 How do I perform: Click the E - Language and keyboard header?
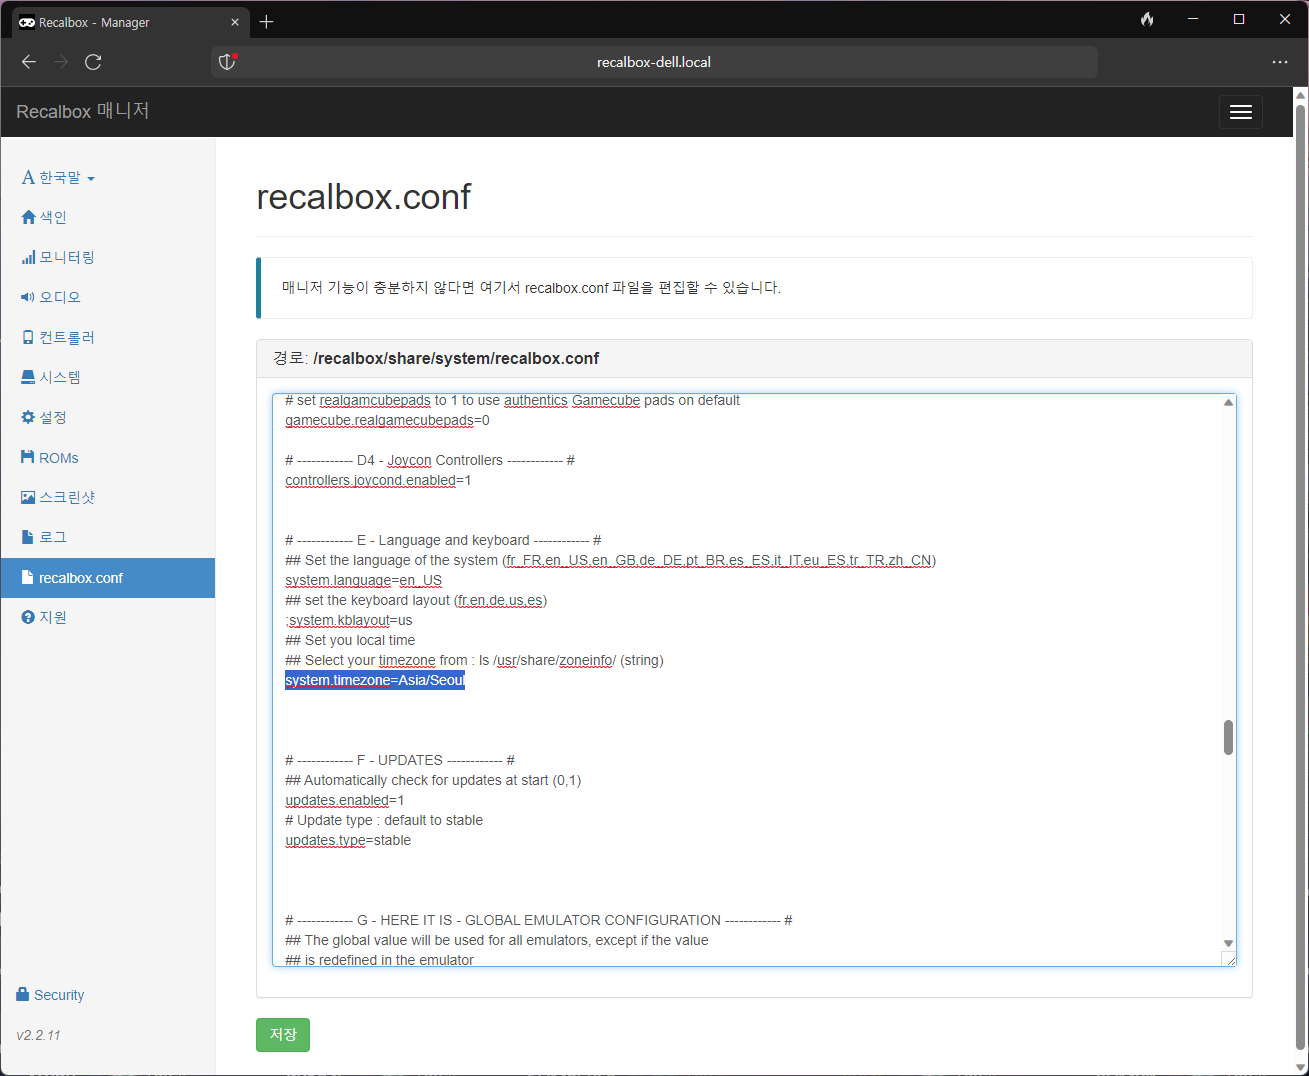click(x=443, y=540)
